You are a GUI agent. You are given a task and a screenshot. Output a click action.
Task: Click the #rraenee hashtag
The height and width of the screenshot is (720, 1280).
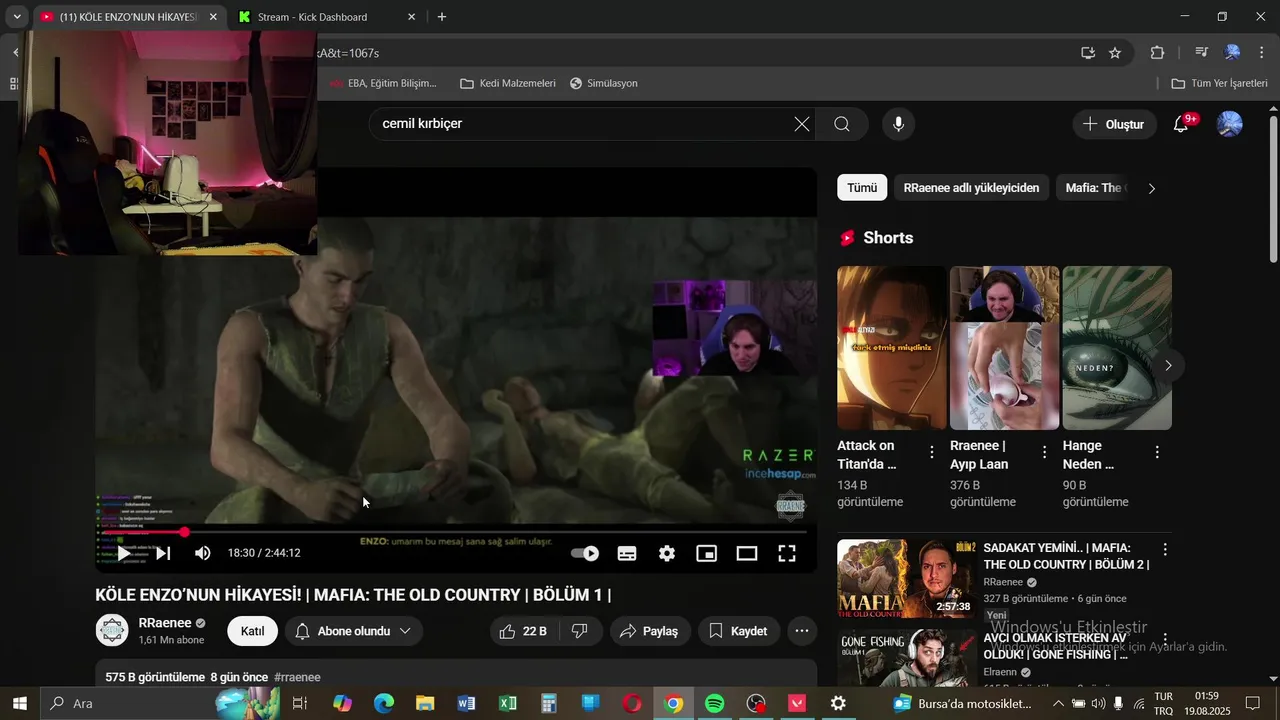pos(297,677)
